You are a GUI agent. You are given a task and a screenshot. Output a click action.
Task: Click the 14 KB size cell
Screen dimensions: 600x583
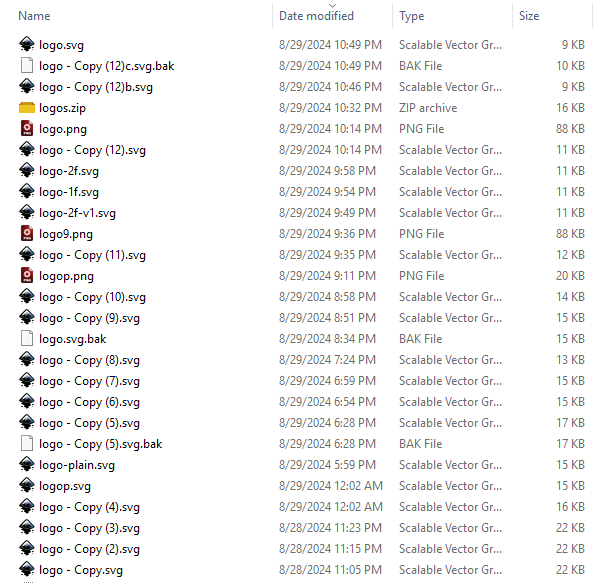click(570, 296)
